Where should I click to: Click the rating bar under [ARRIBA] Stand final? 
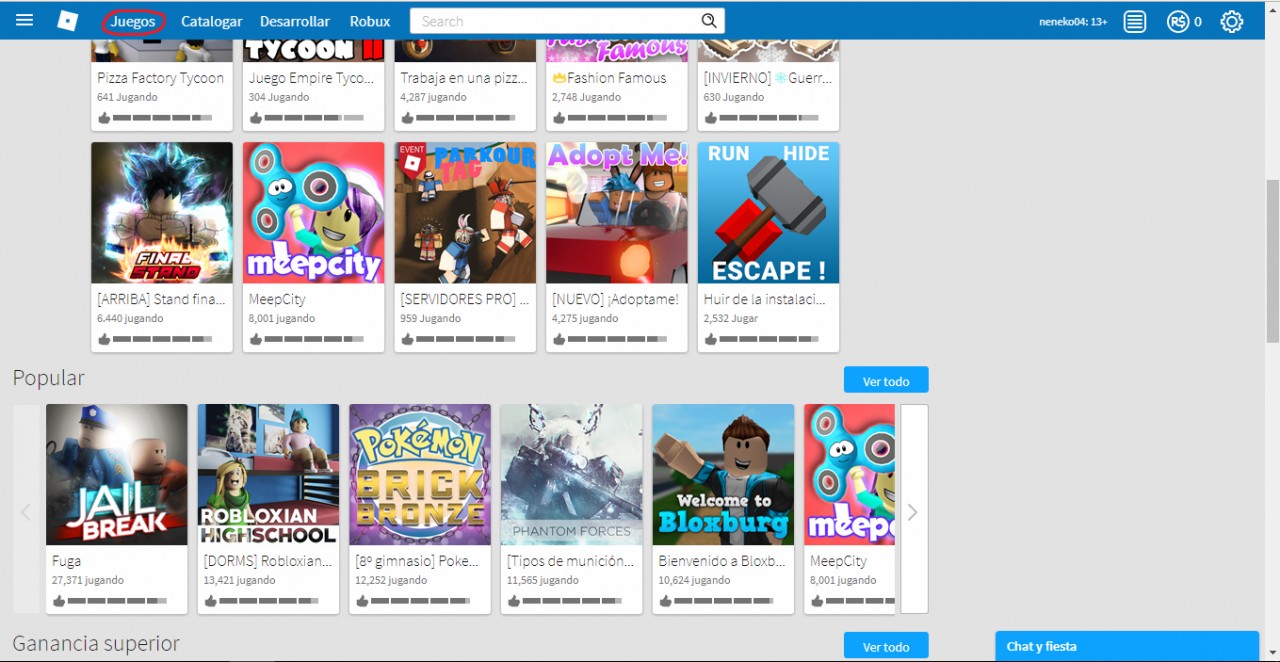[162, 339]
